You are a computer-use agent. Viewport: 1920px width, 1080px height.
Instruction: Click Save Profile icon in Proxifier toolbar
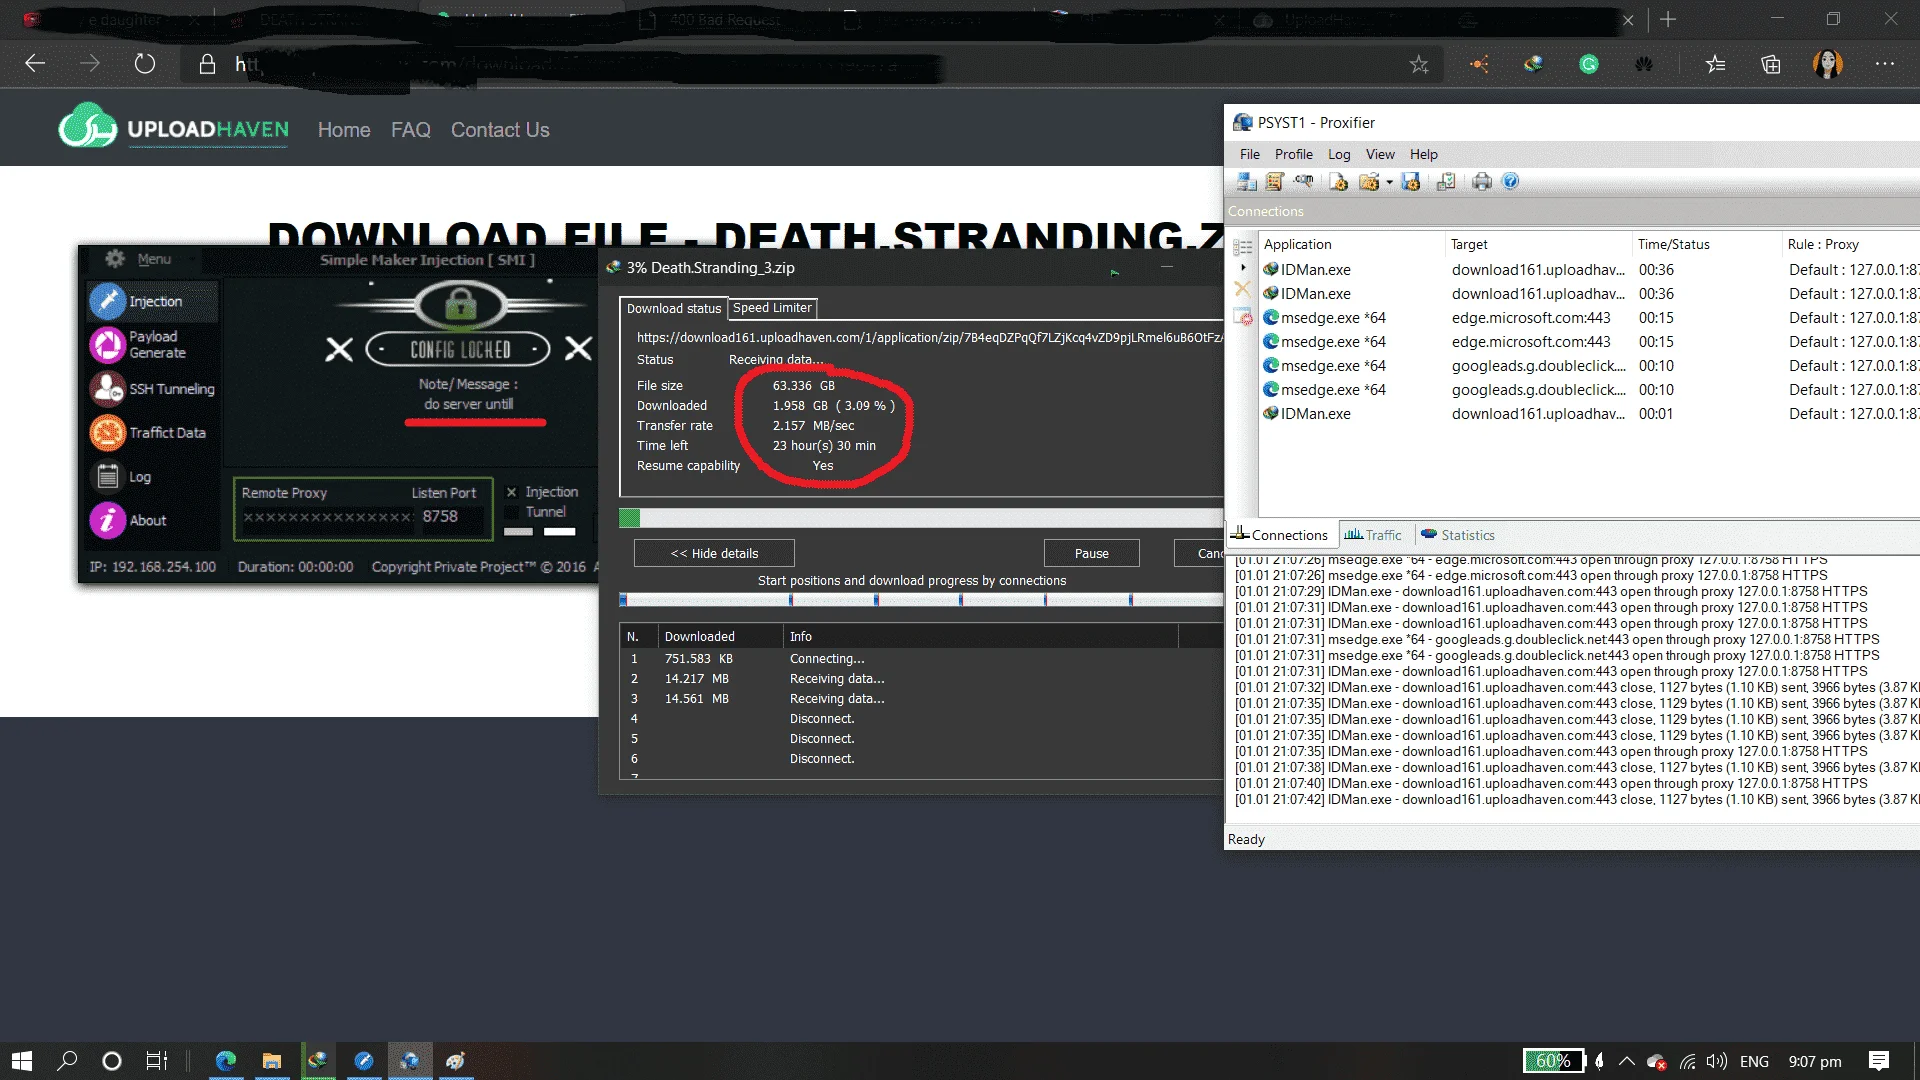1411,181
